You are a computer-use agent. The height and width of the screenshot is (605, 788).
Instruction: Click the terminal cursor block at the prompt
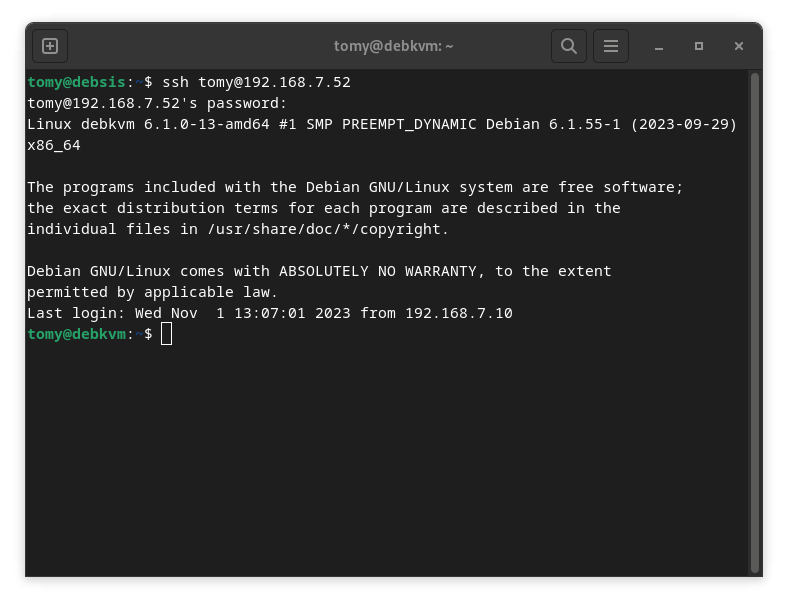coord(166,334)
